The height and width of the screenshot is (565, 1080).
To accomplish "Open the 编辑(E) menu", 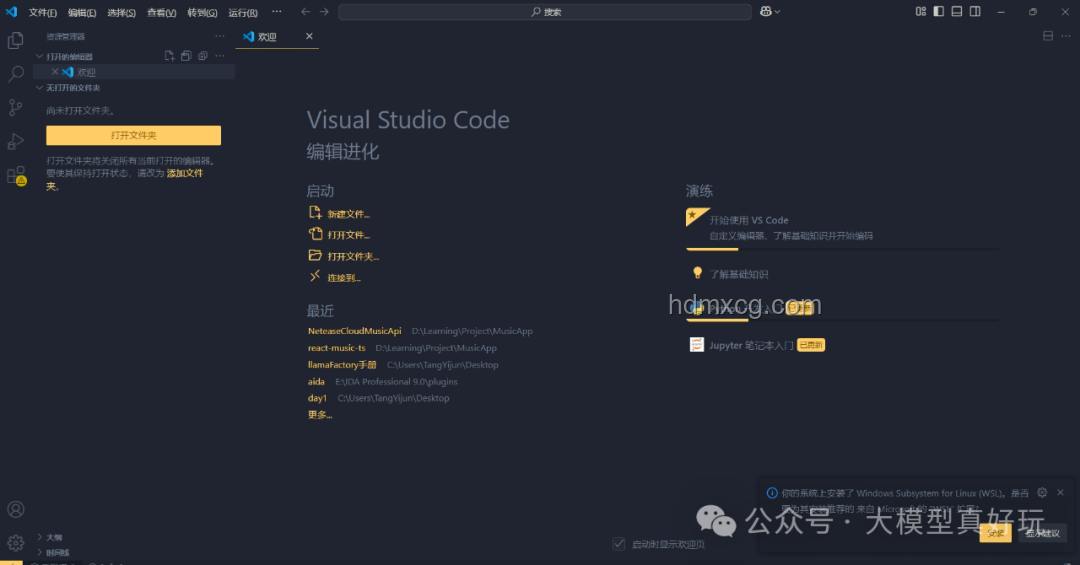I will click(x=82, y=12).
